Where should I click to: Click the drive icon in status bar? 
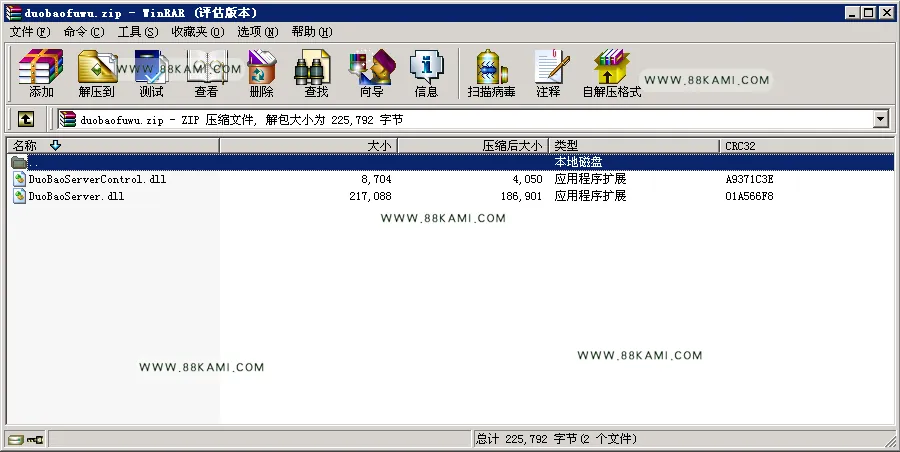click(15, 440)
